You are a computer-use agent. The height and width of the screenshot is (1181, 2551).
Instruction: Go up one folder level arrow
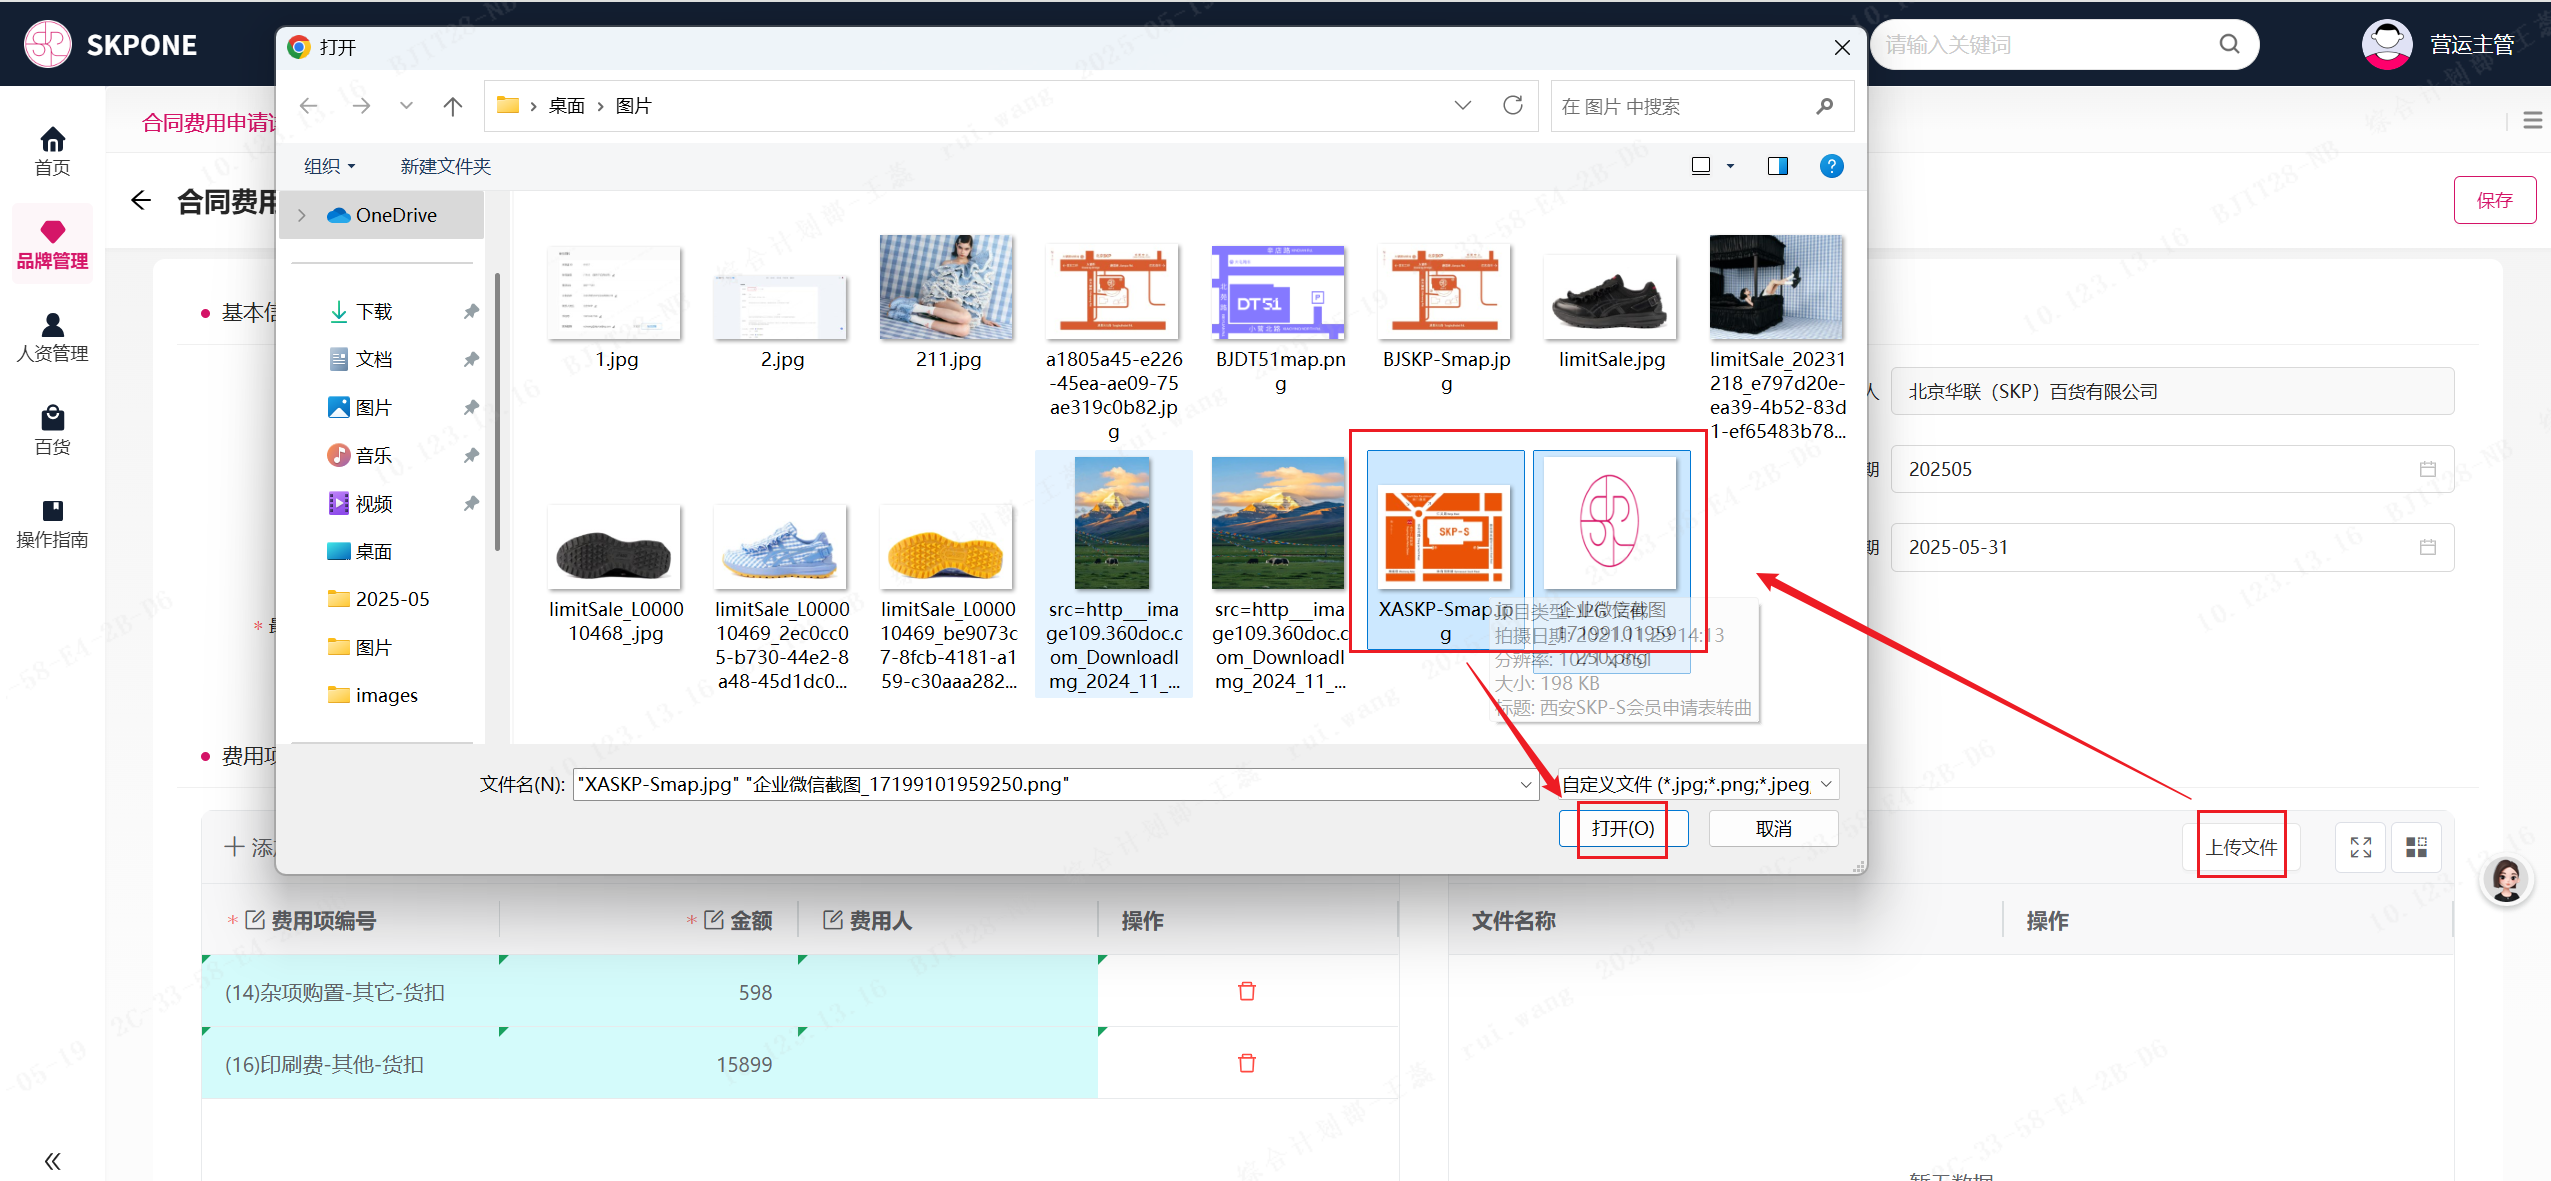pyautogui.click(x=452, y=106)
